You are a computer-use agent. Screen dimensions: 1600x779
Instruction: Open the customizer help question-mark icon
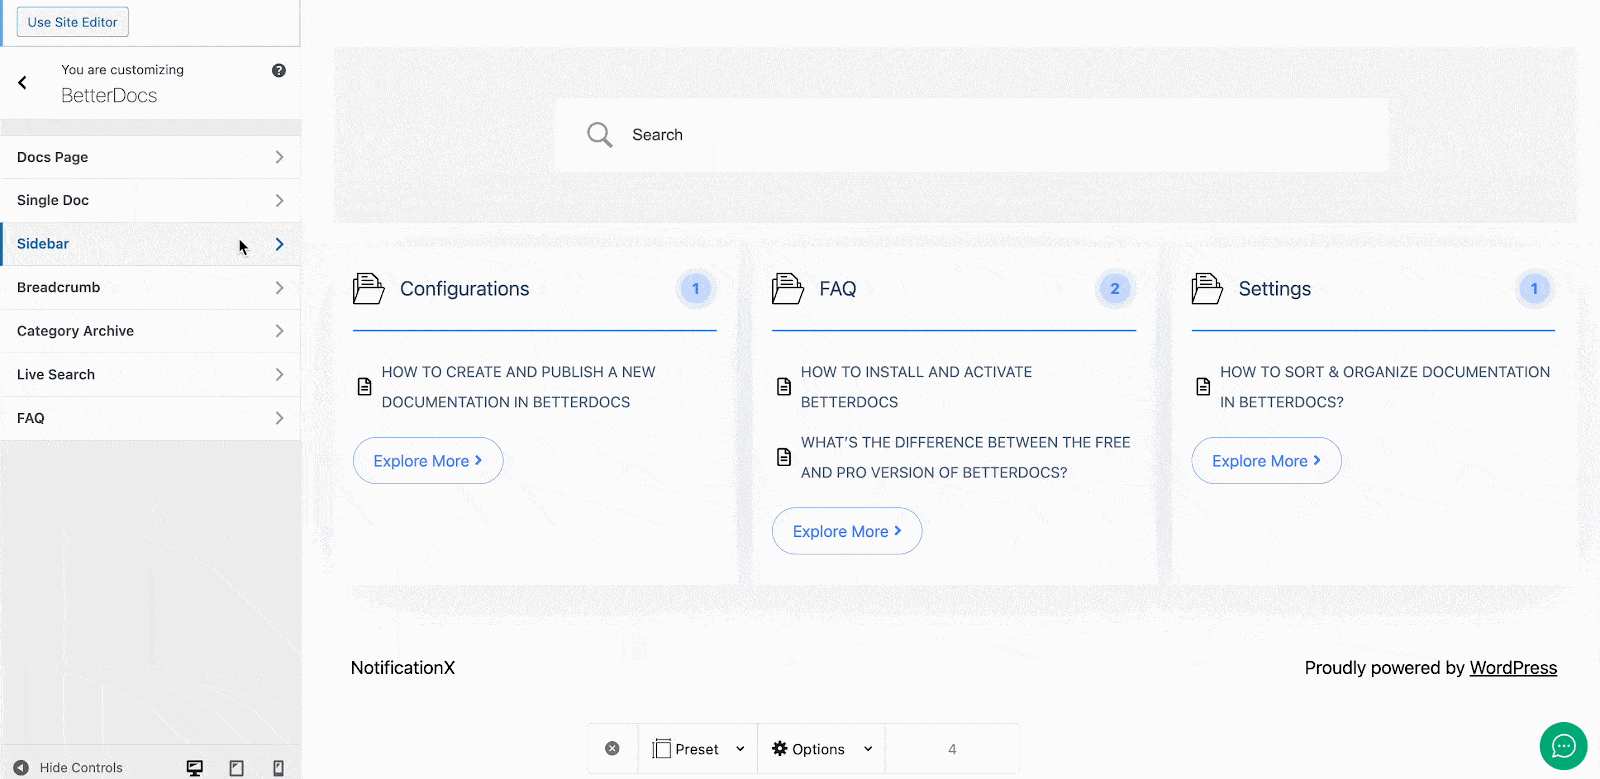tap(279, 70)
